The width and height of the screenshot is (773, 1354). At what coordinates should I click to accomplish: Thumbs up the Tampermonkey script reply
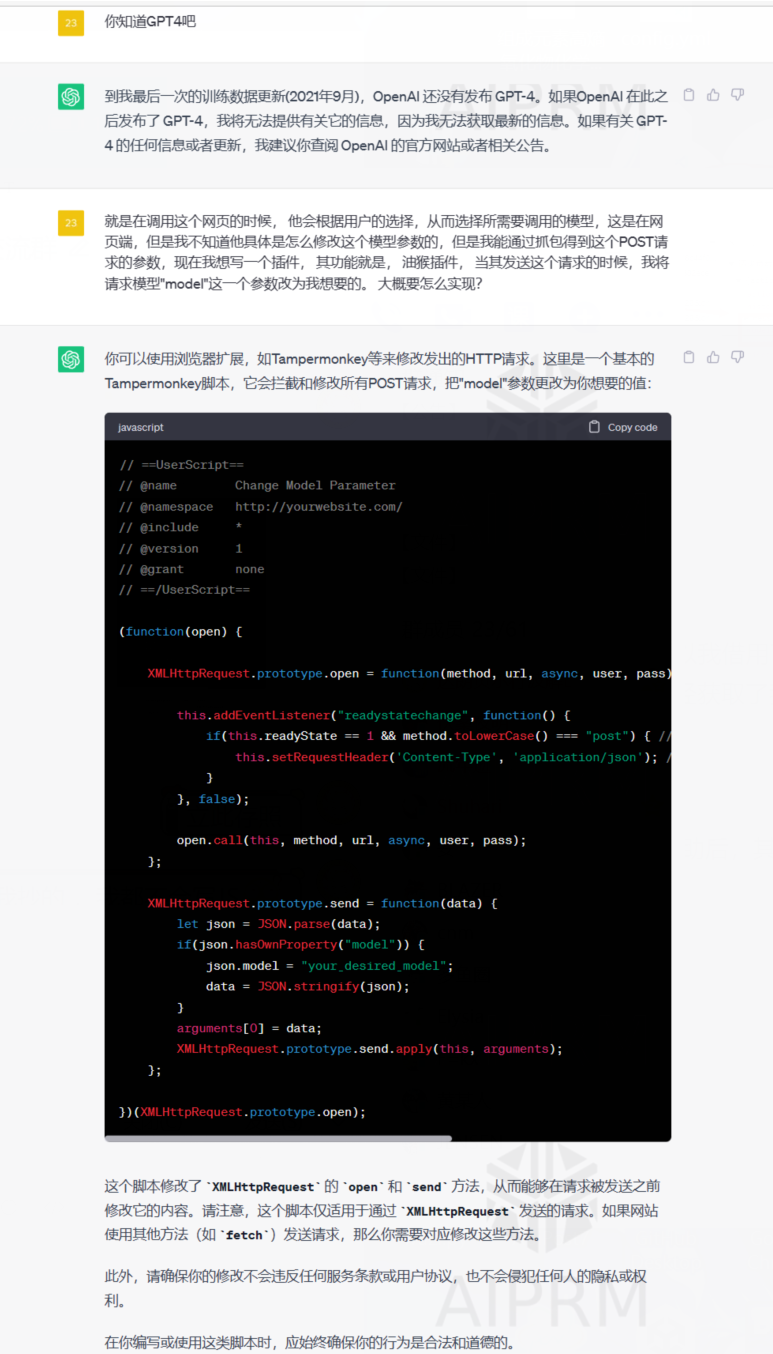(713, 357)
